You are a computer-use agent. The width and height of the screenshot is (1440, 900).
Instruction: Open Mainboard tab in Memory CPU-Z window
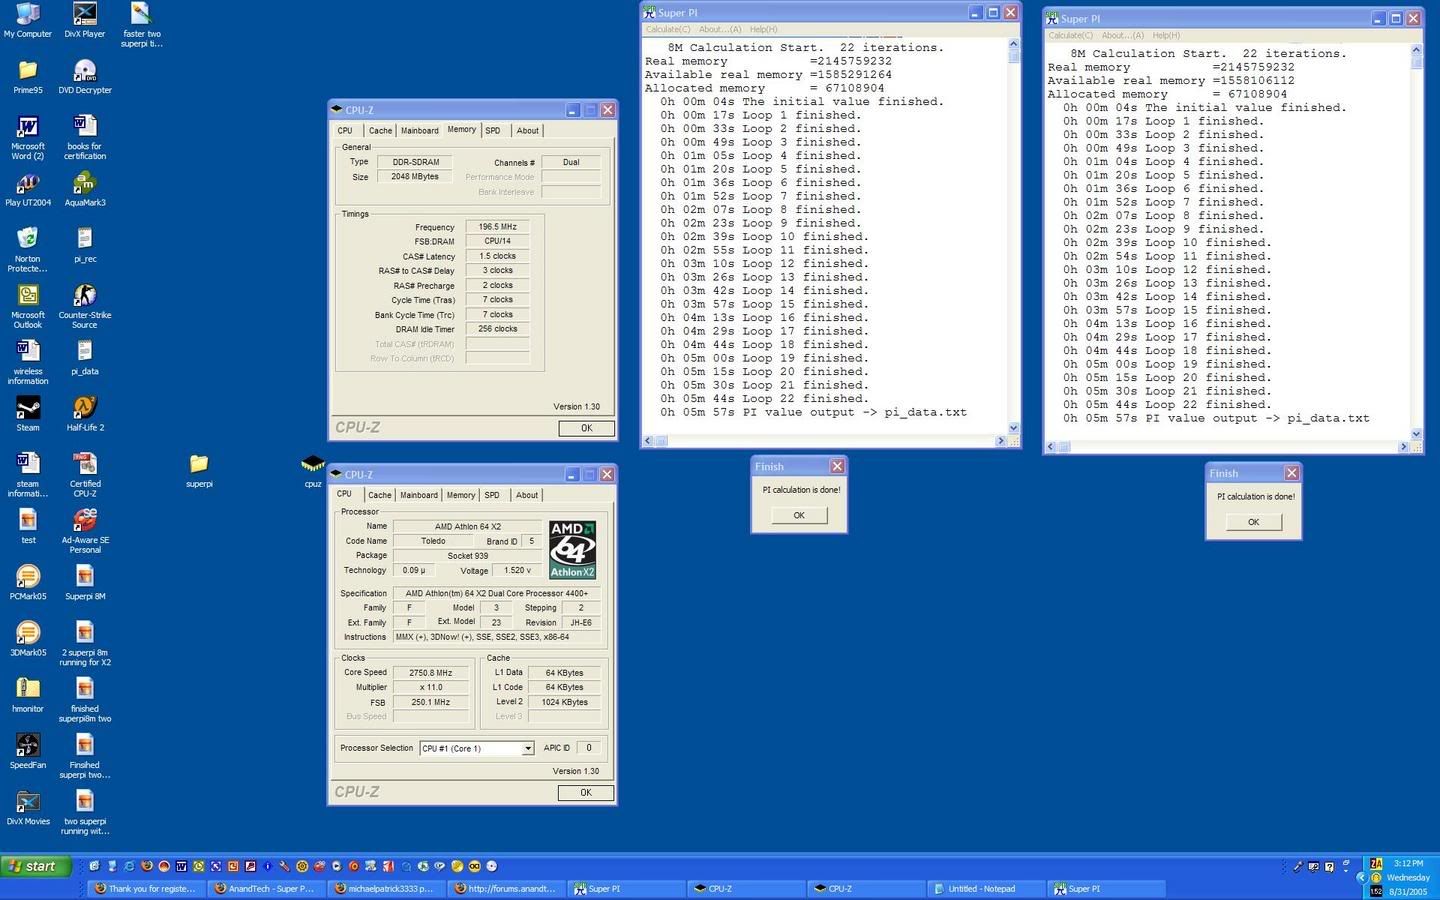pyautogui.click(x=420, y=131)
